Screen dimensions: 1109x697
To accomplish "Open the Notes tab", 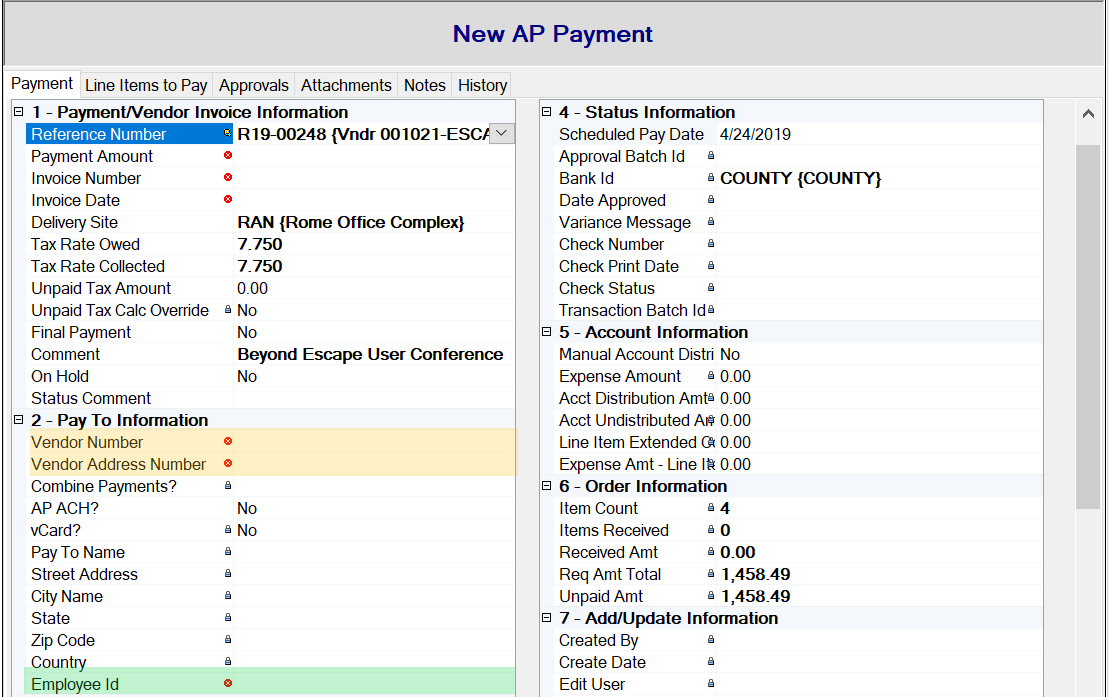I will coord(424,86).
